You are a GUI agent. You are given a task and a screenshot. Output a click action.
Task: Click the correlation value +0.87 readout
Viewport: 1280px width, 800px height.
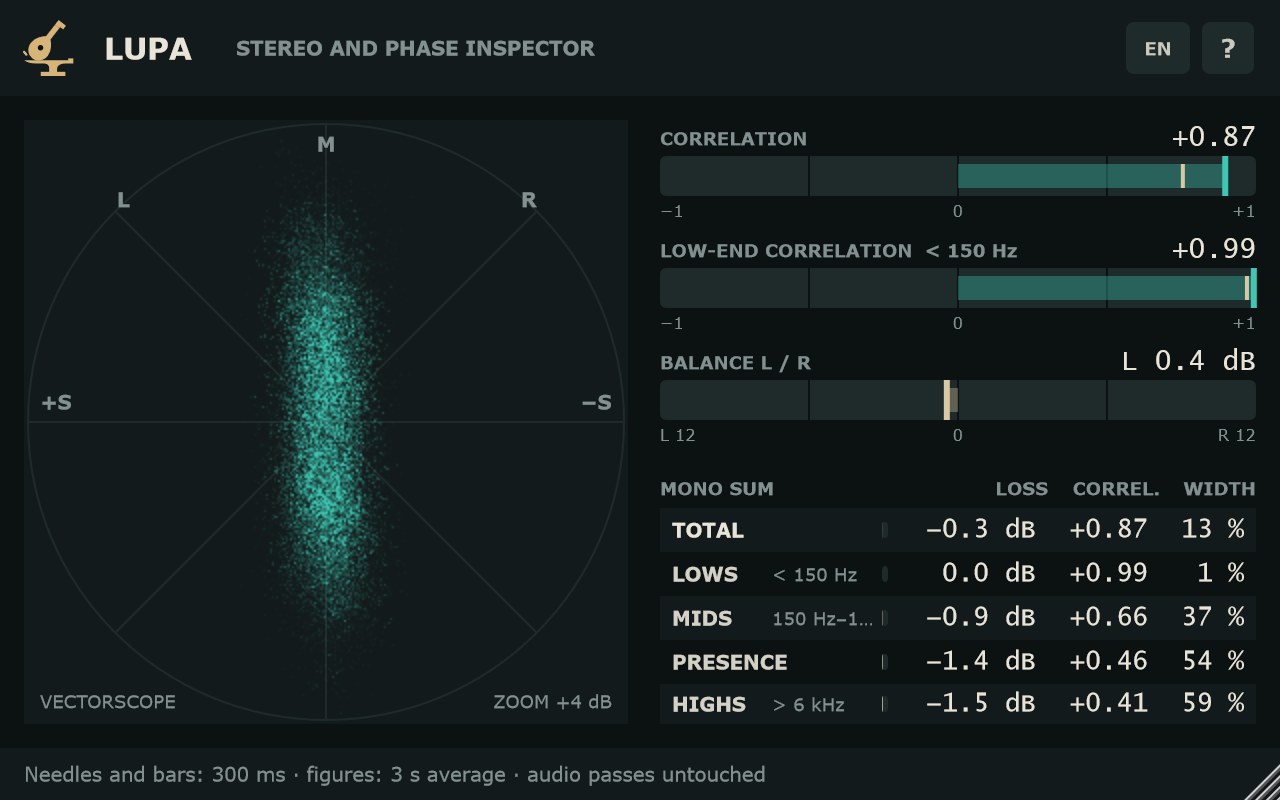[1213, 137]
